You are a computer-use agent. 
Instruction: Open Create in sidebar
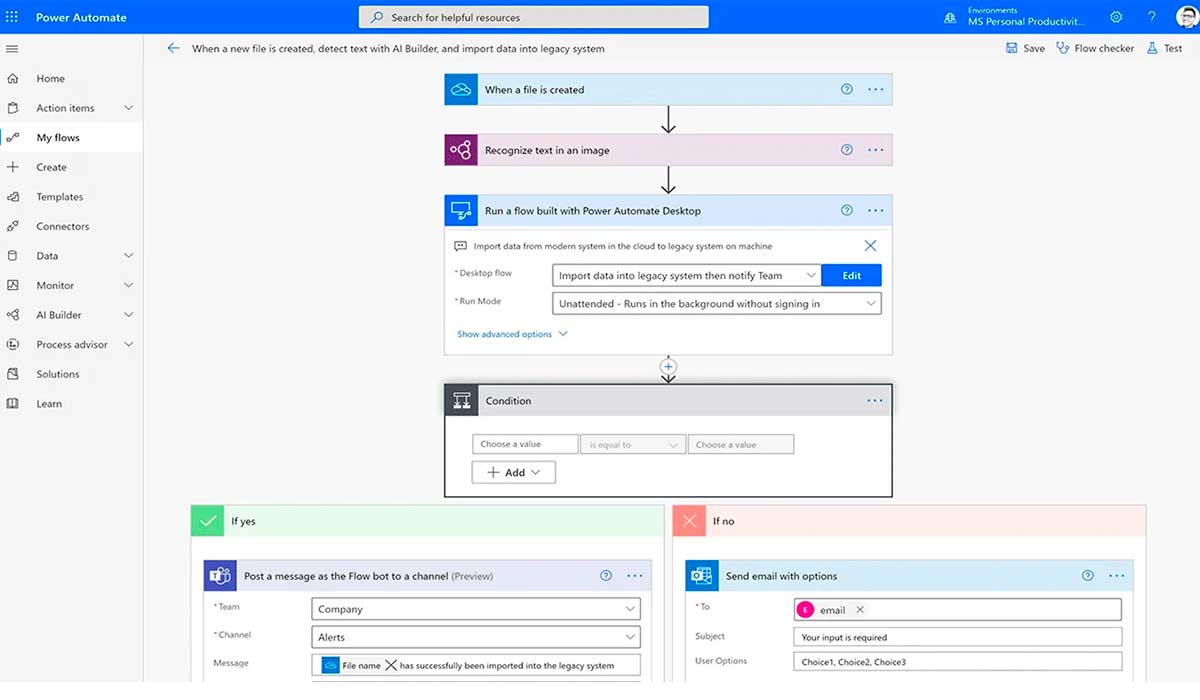coord(71,167)
